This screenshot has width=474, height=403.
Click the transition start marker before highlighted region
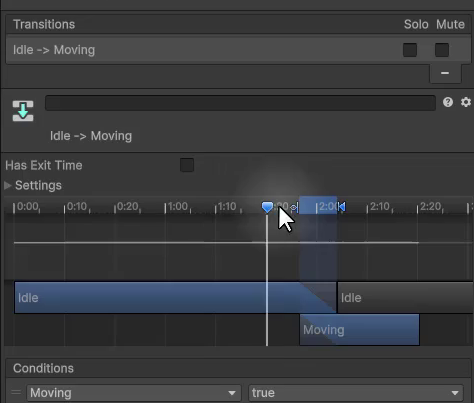(294, 208)
